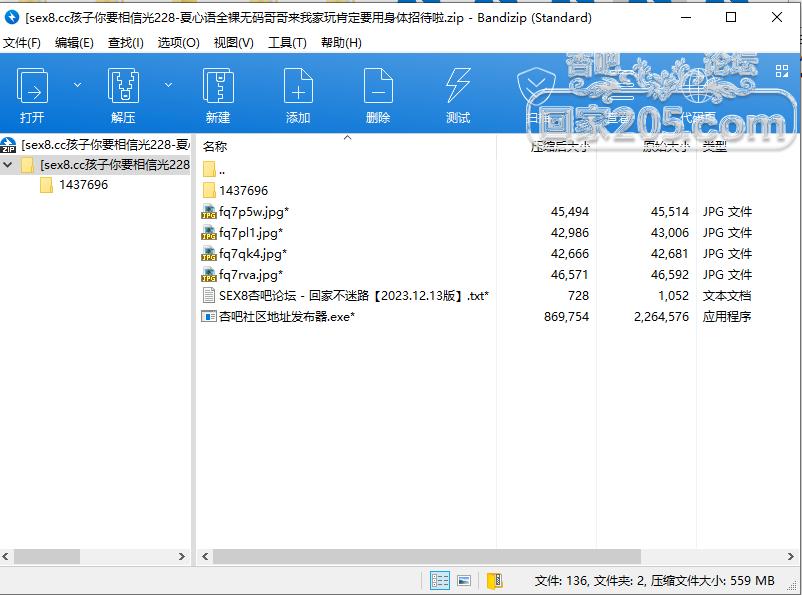Click 文本文档 type cell
This screenshot has height=595, width=802.
727,295
